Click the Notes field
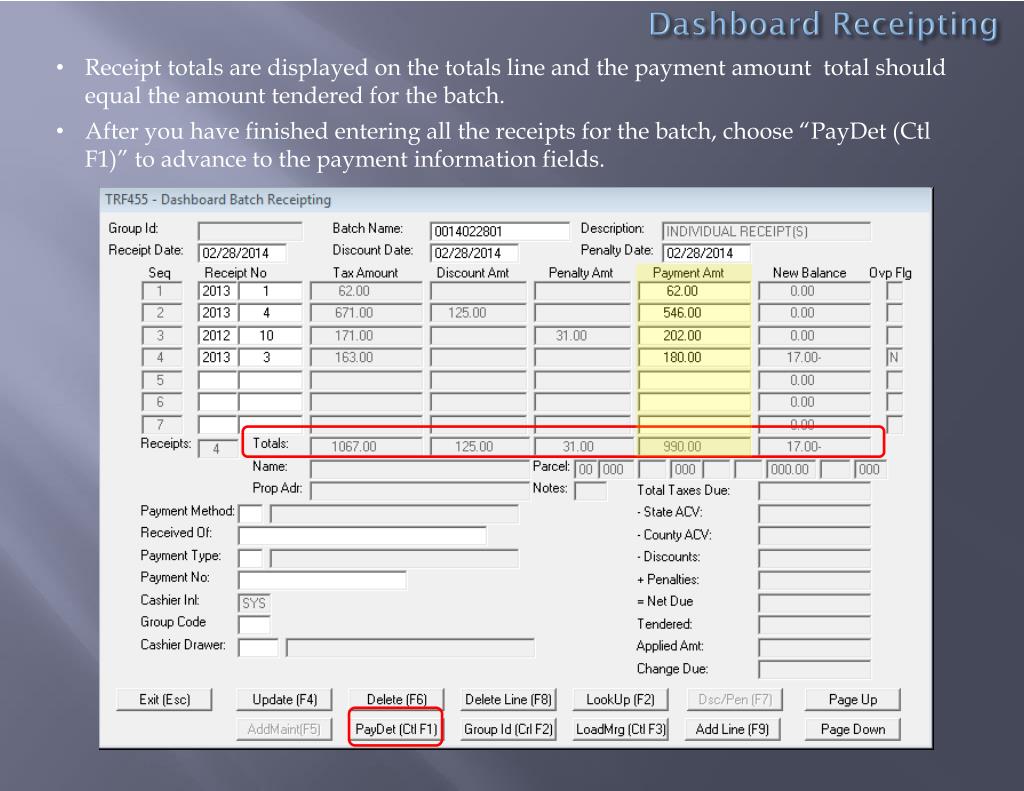The image size is (1024, 791). coord(590,491)
